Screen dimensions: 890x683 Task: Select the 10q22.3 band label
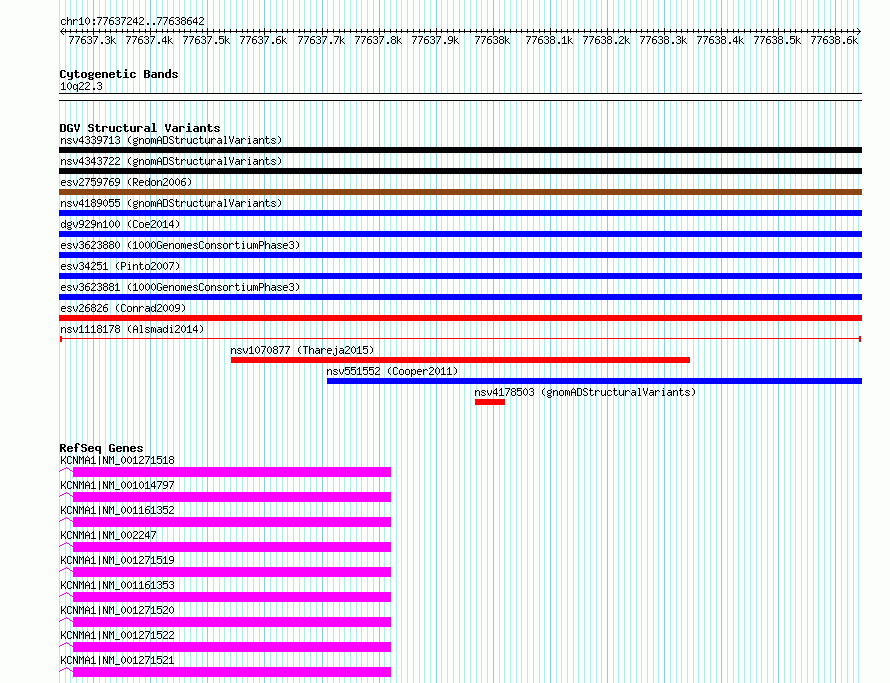click(x=81, y=86)
